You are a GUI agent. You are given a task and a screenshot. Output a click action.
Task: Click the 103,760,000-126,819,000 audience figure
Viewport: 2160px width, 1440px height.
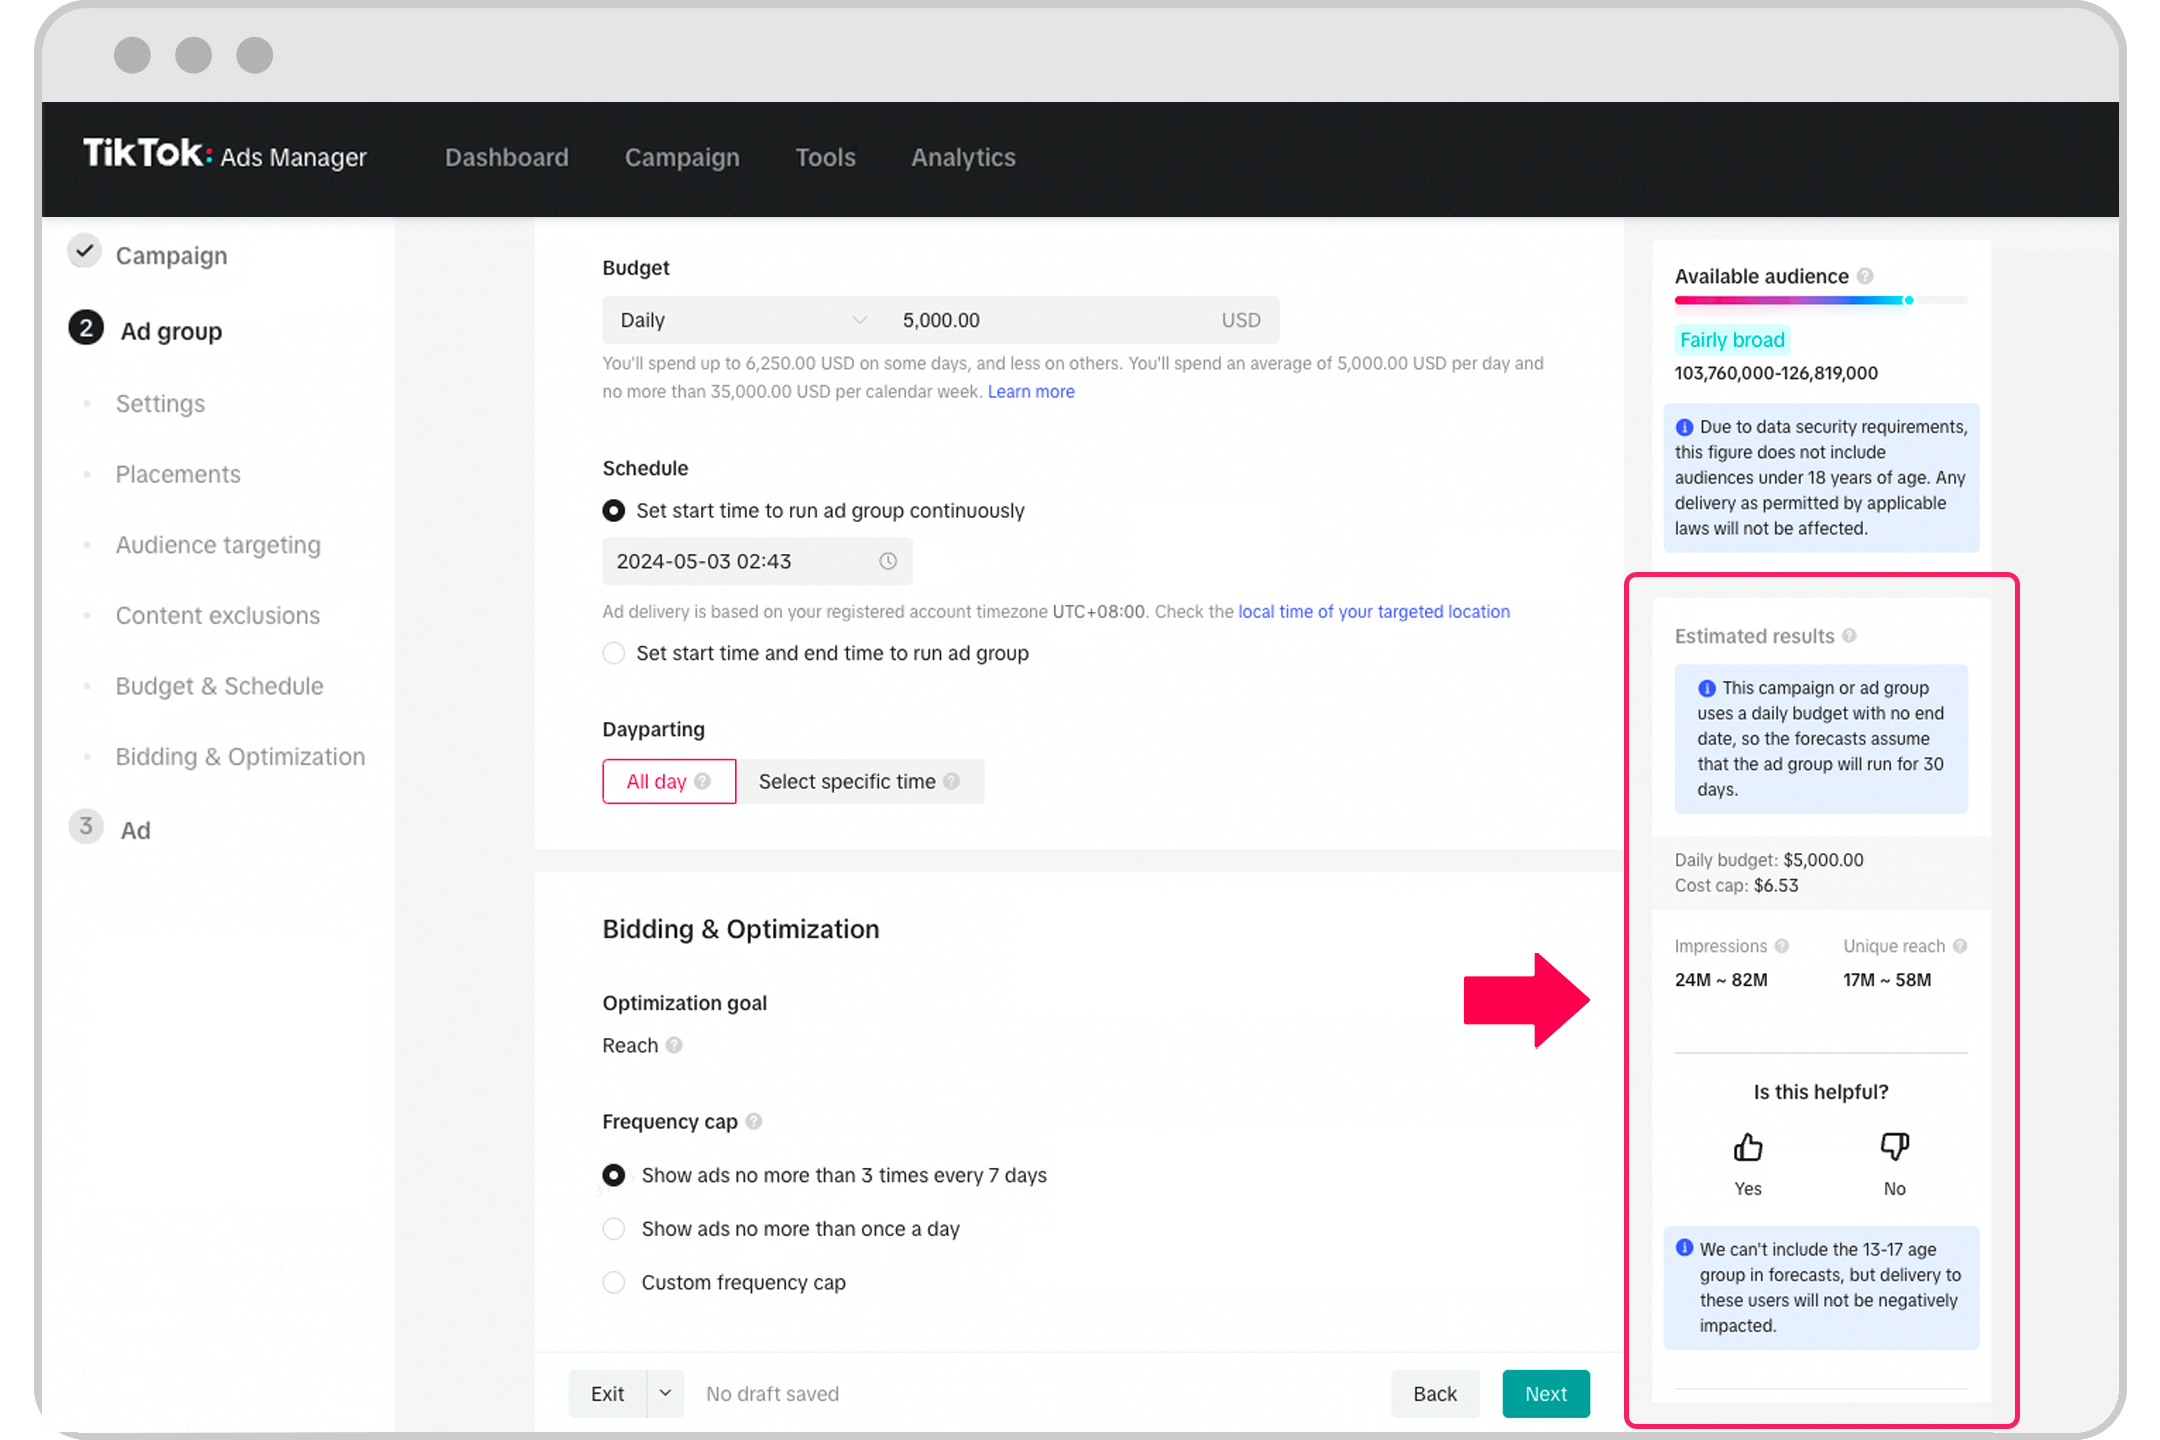pos(1776,373)
